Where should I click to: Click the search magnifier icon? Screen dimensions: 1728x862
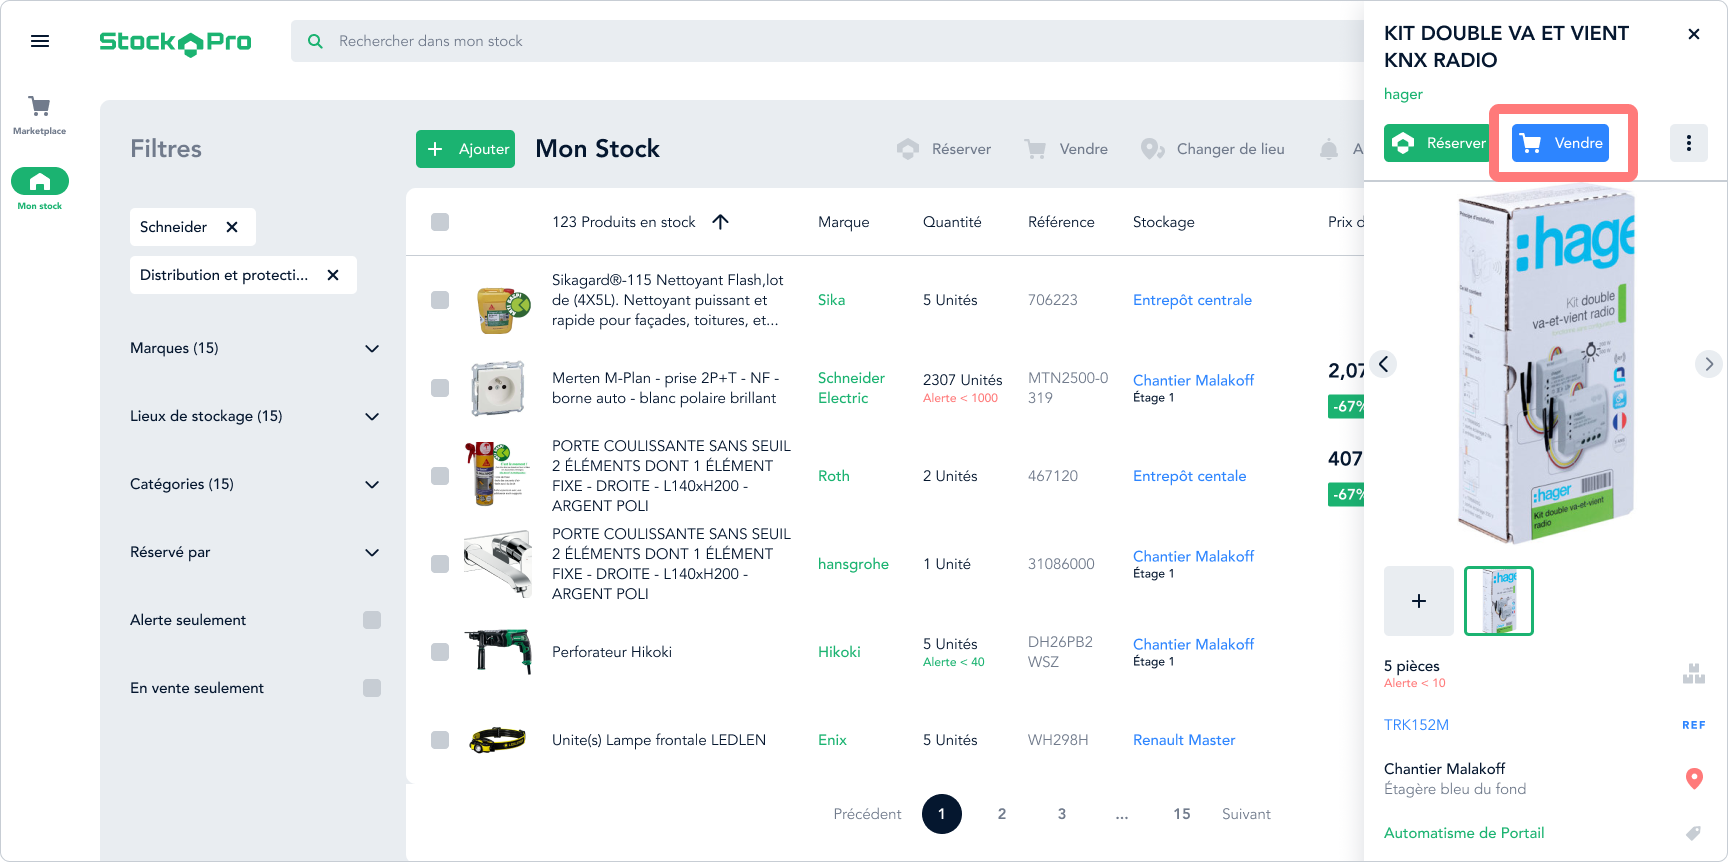coord(315,41)
